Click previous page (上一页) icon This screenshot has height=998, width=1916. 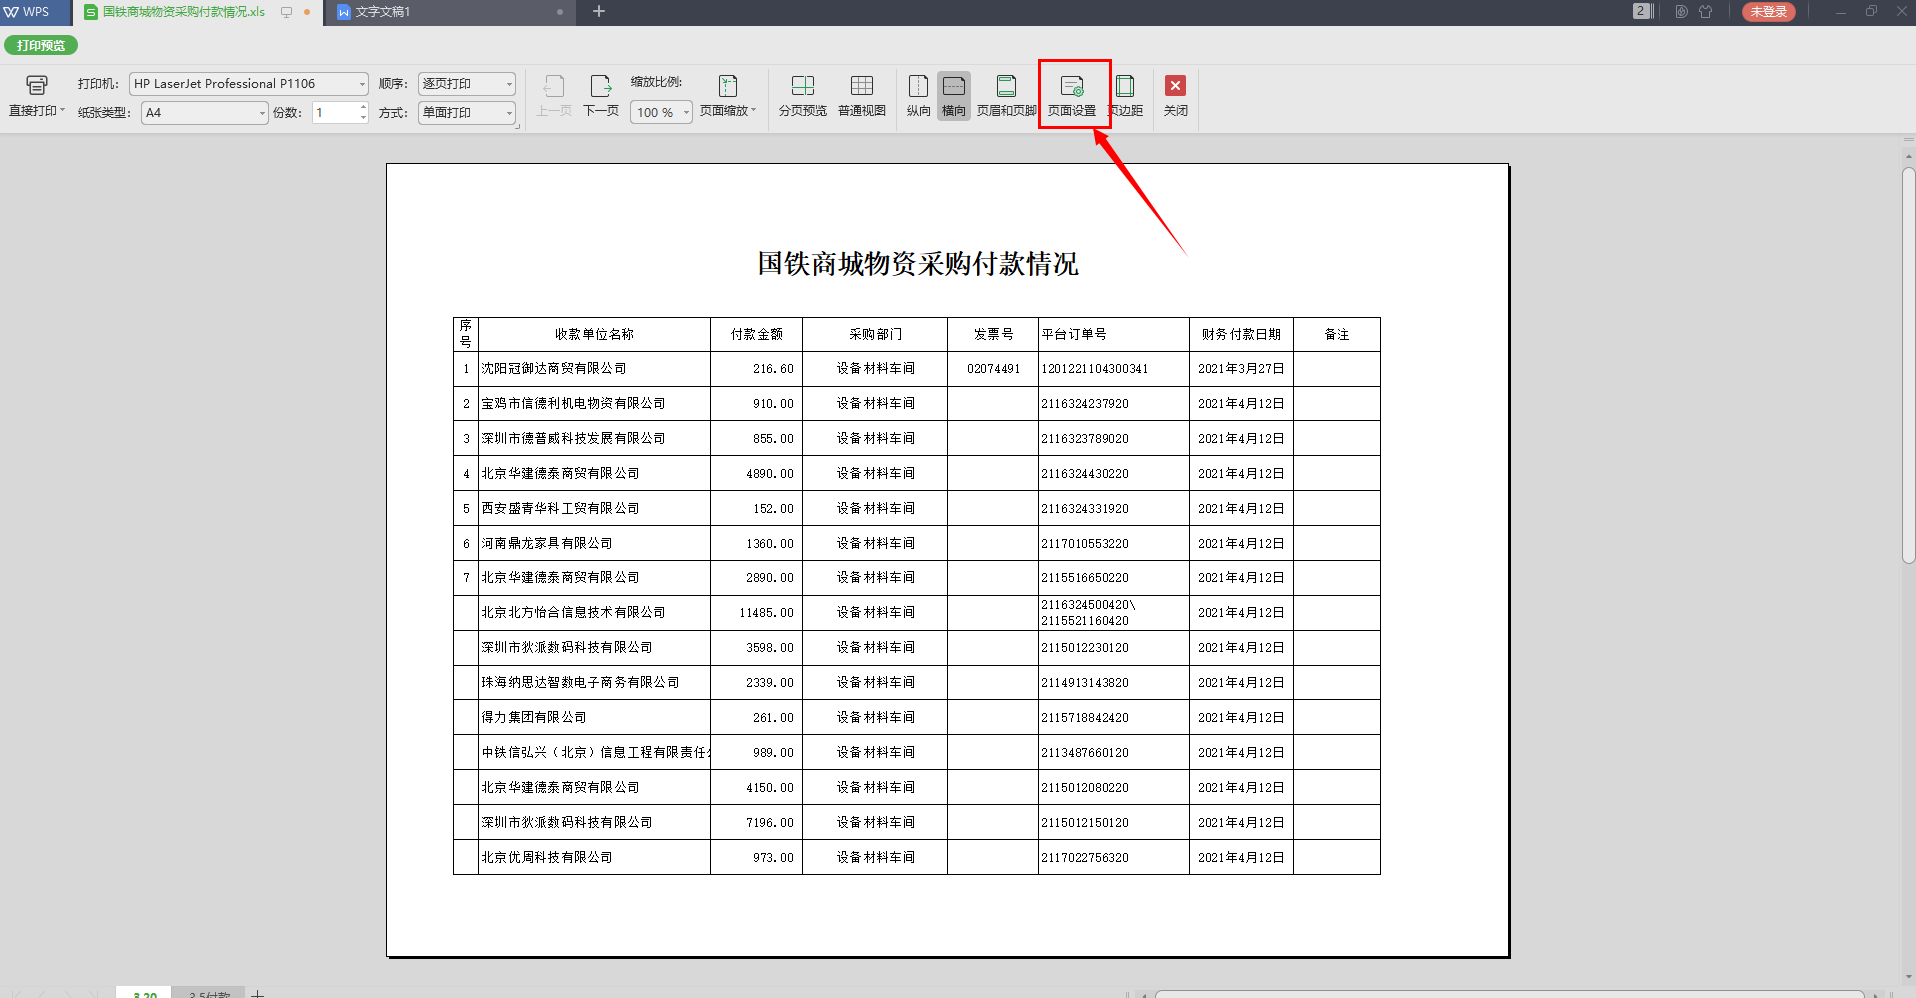[554, 86]
